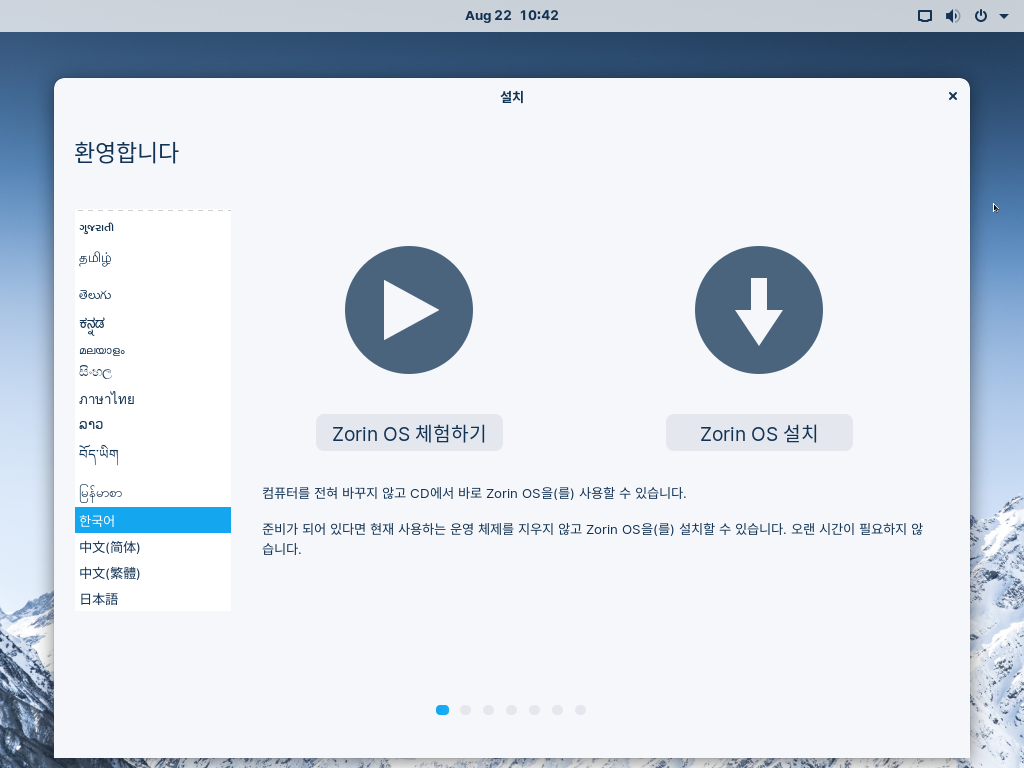Expand the system menu arrow in top bar
1024x768 pixels.
(x=1004, y=16)
